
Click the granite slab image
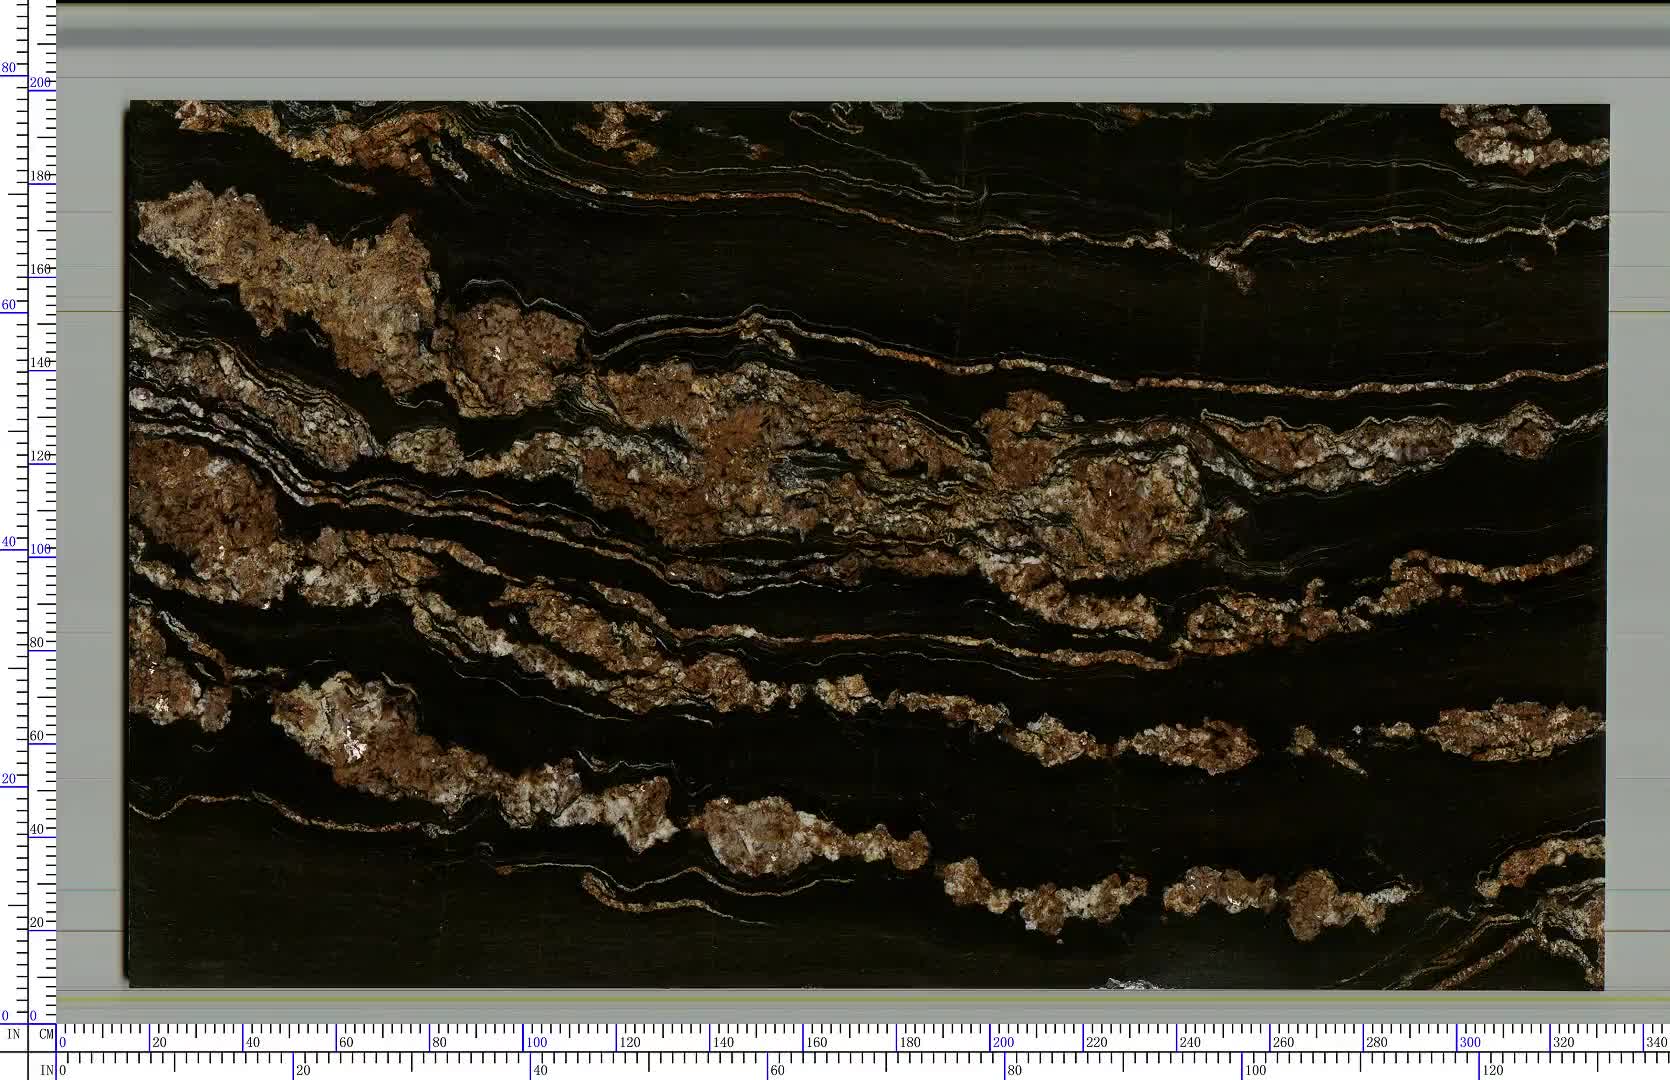pyautogui.click(x=867, y=545)
